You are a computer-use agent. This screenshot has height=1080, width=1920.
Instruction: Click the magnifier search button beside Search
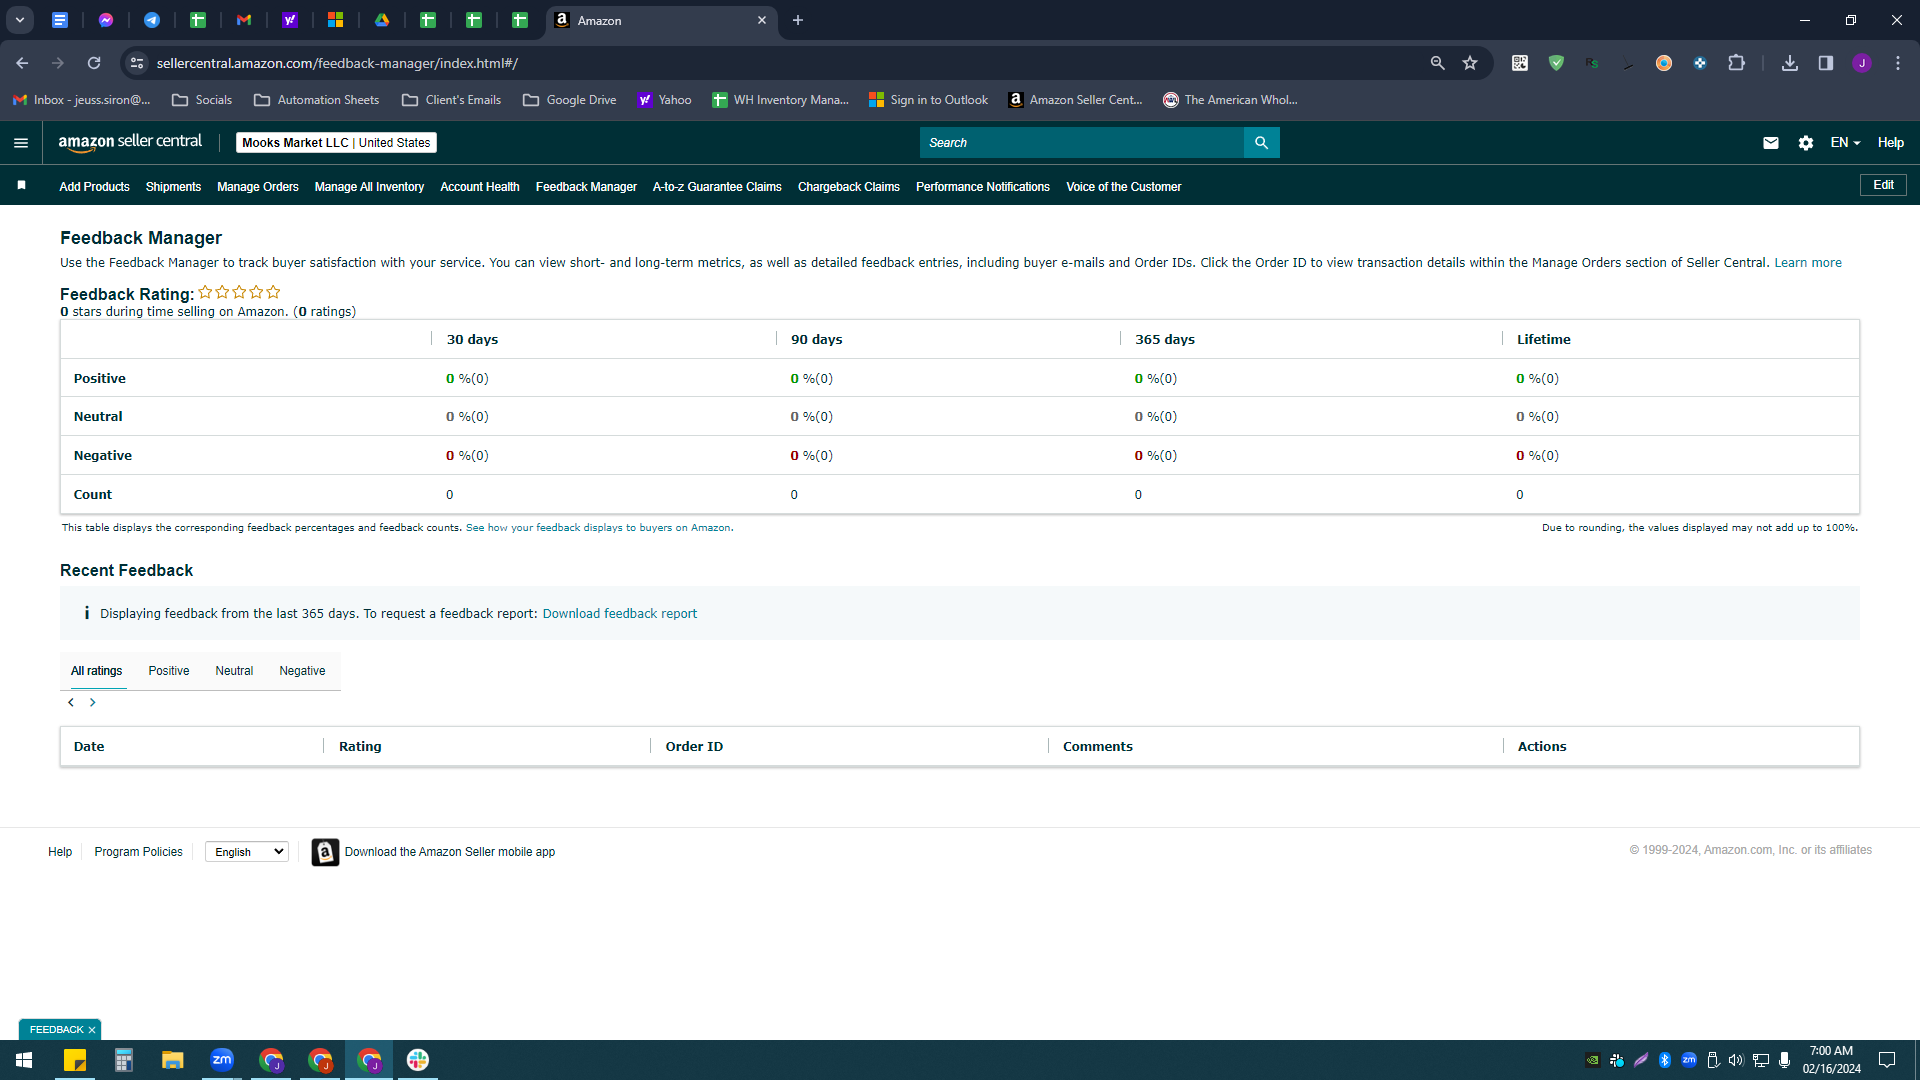1261,143
